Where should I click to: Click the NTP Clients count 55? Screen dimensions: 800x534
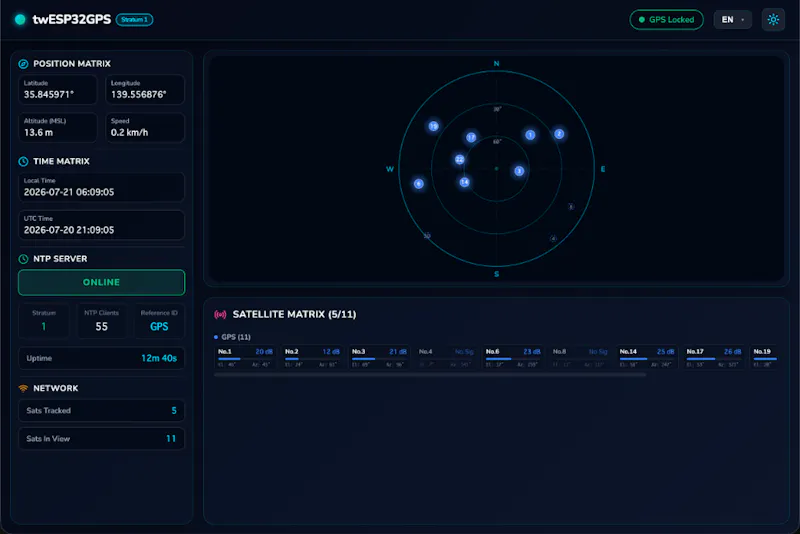pos(102,326)
